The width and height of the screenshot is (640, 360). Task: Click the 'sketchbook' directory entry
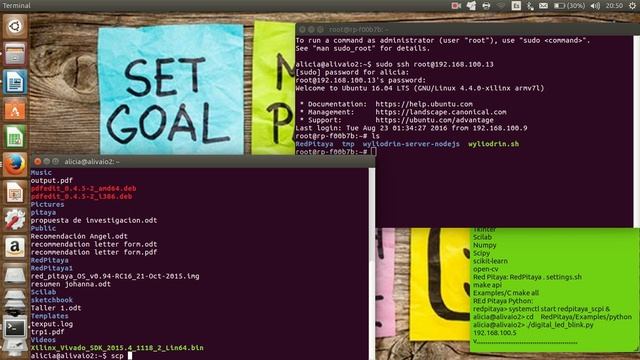(52, 300)
